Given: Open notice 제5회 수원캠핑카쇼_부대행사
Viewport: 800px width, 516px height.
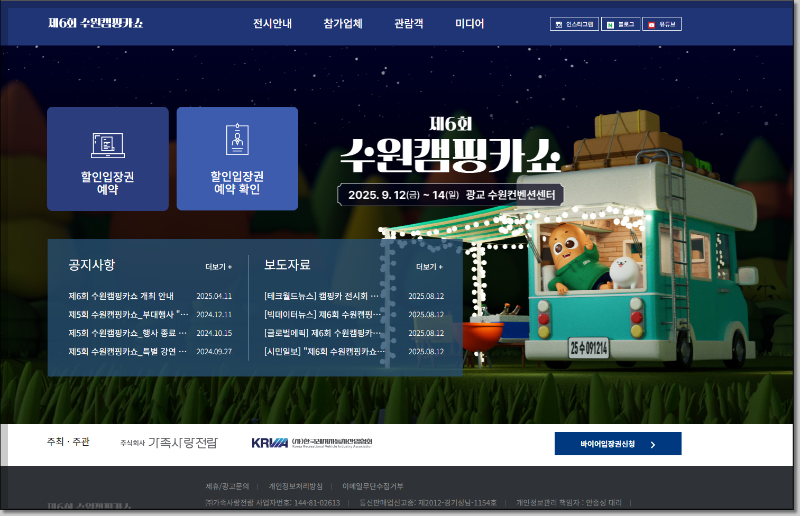Looking at the screenshot, I should [x=129, y=314].
